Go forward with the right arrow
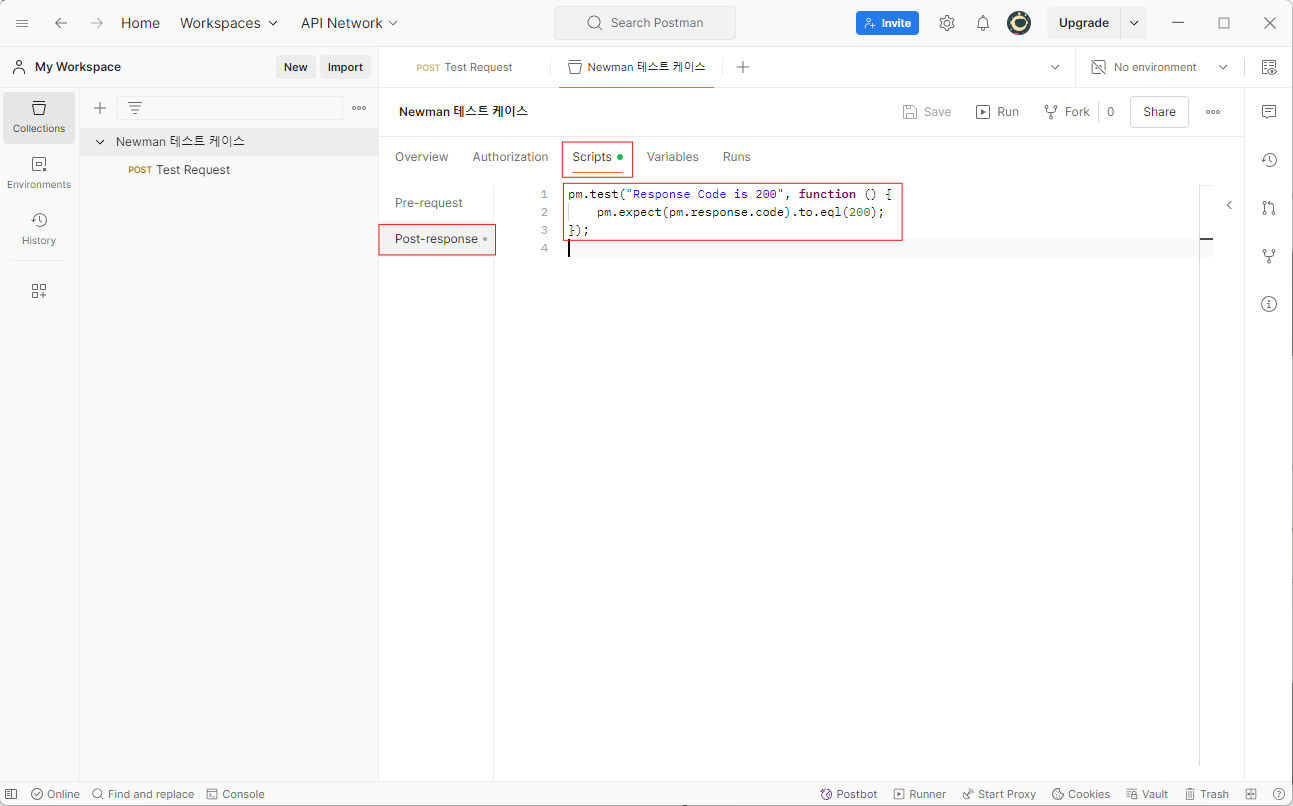Viewport: 1293px width, 806px height. pyautogui.click(x=97, y=23)
